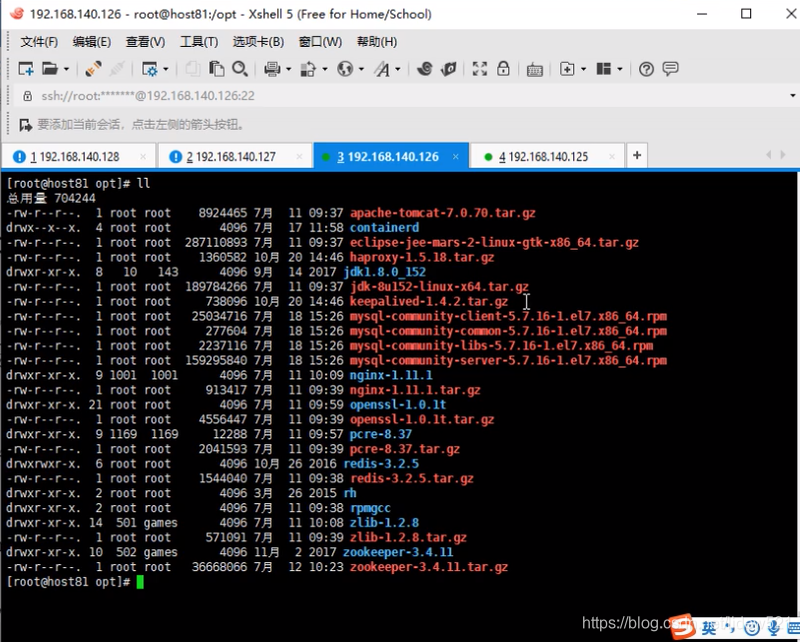Open the 查看(V) menu

[145, 42]
